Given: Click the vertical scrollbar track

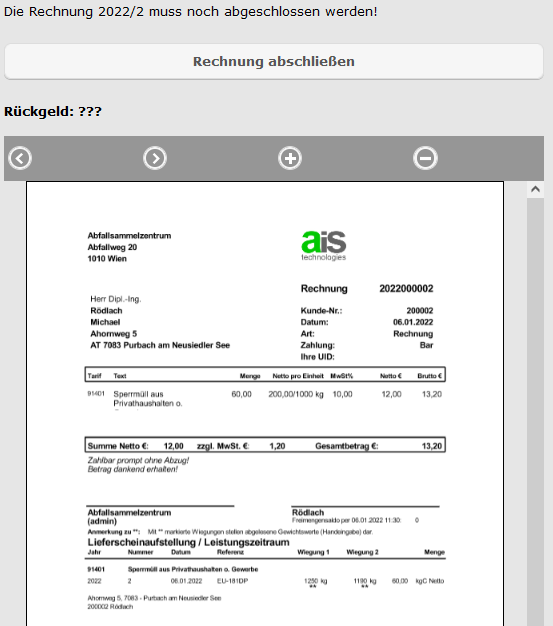Looking at the screenshot, I should point(535,411).
